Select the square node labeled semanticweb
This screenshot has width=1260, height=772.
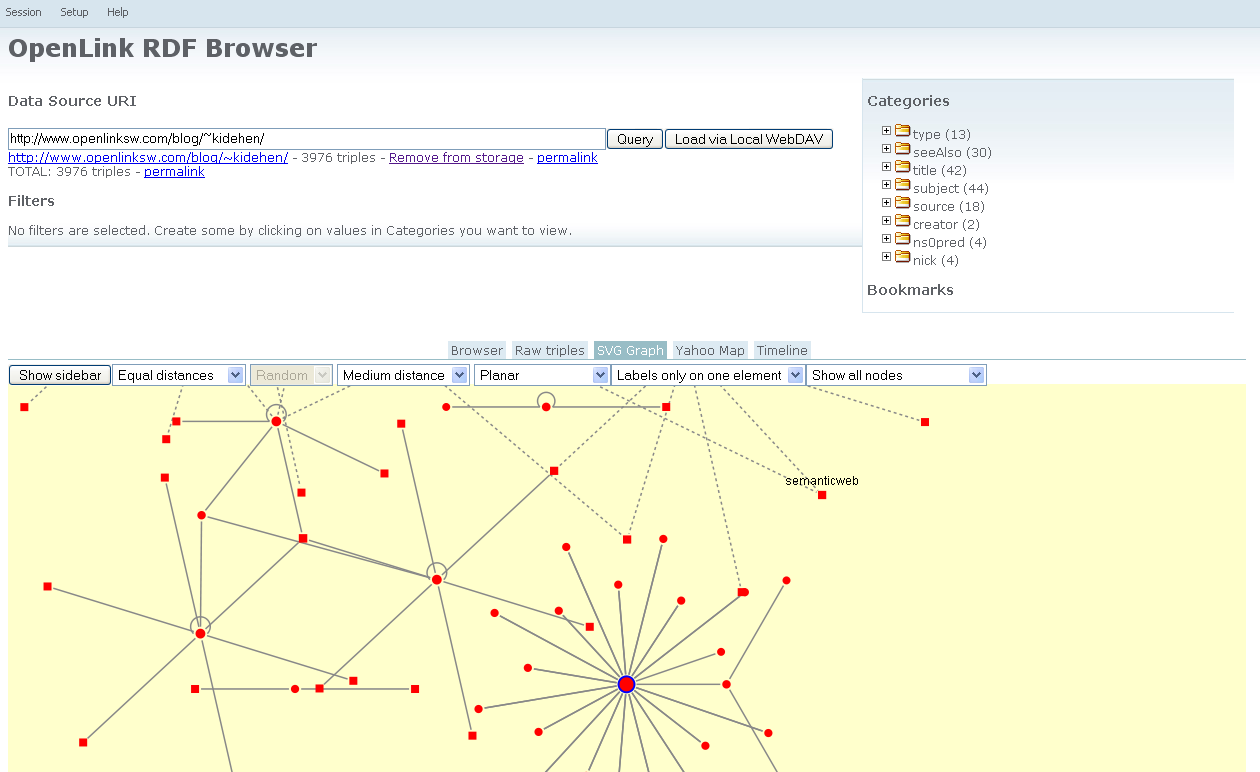click(822, 495)
